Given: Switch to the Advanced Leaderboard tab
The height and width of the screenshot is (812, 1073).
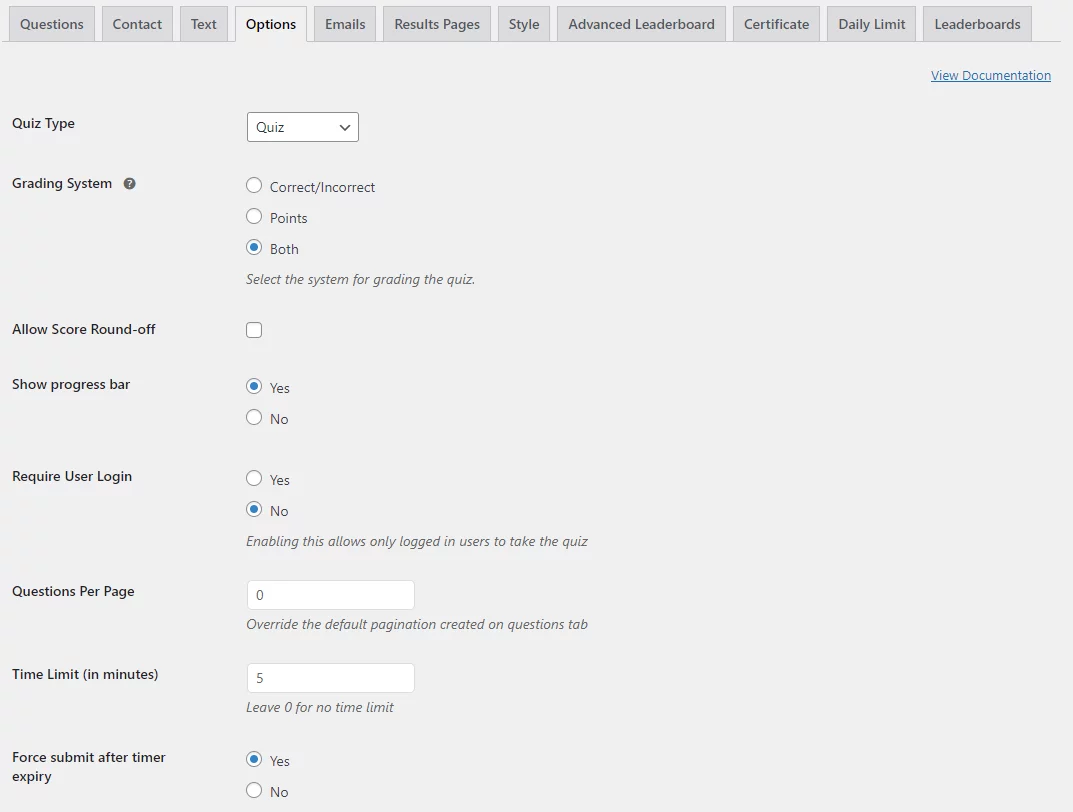Looking at the screenshot, I should pos(640,23).
